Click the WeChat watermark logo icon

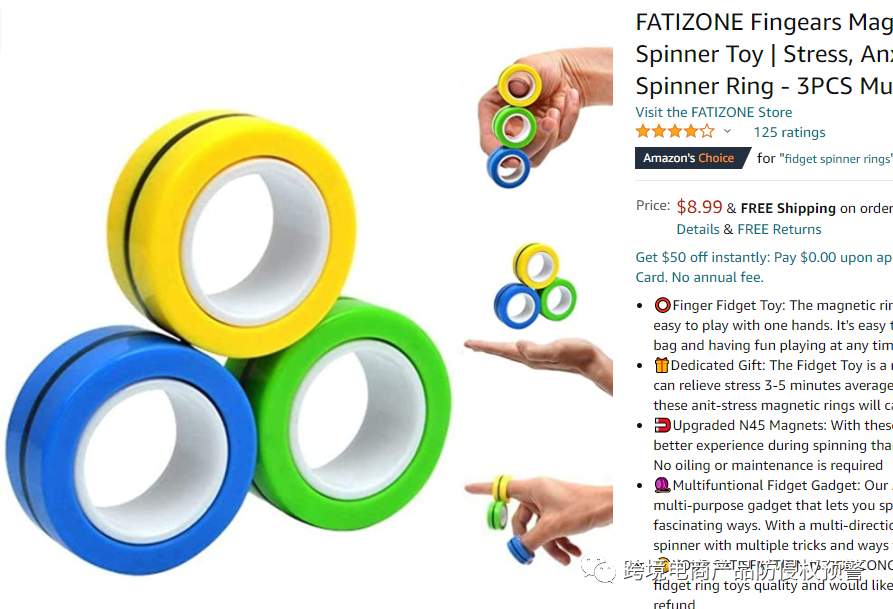(x=598, y=569)
